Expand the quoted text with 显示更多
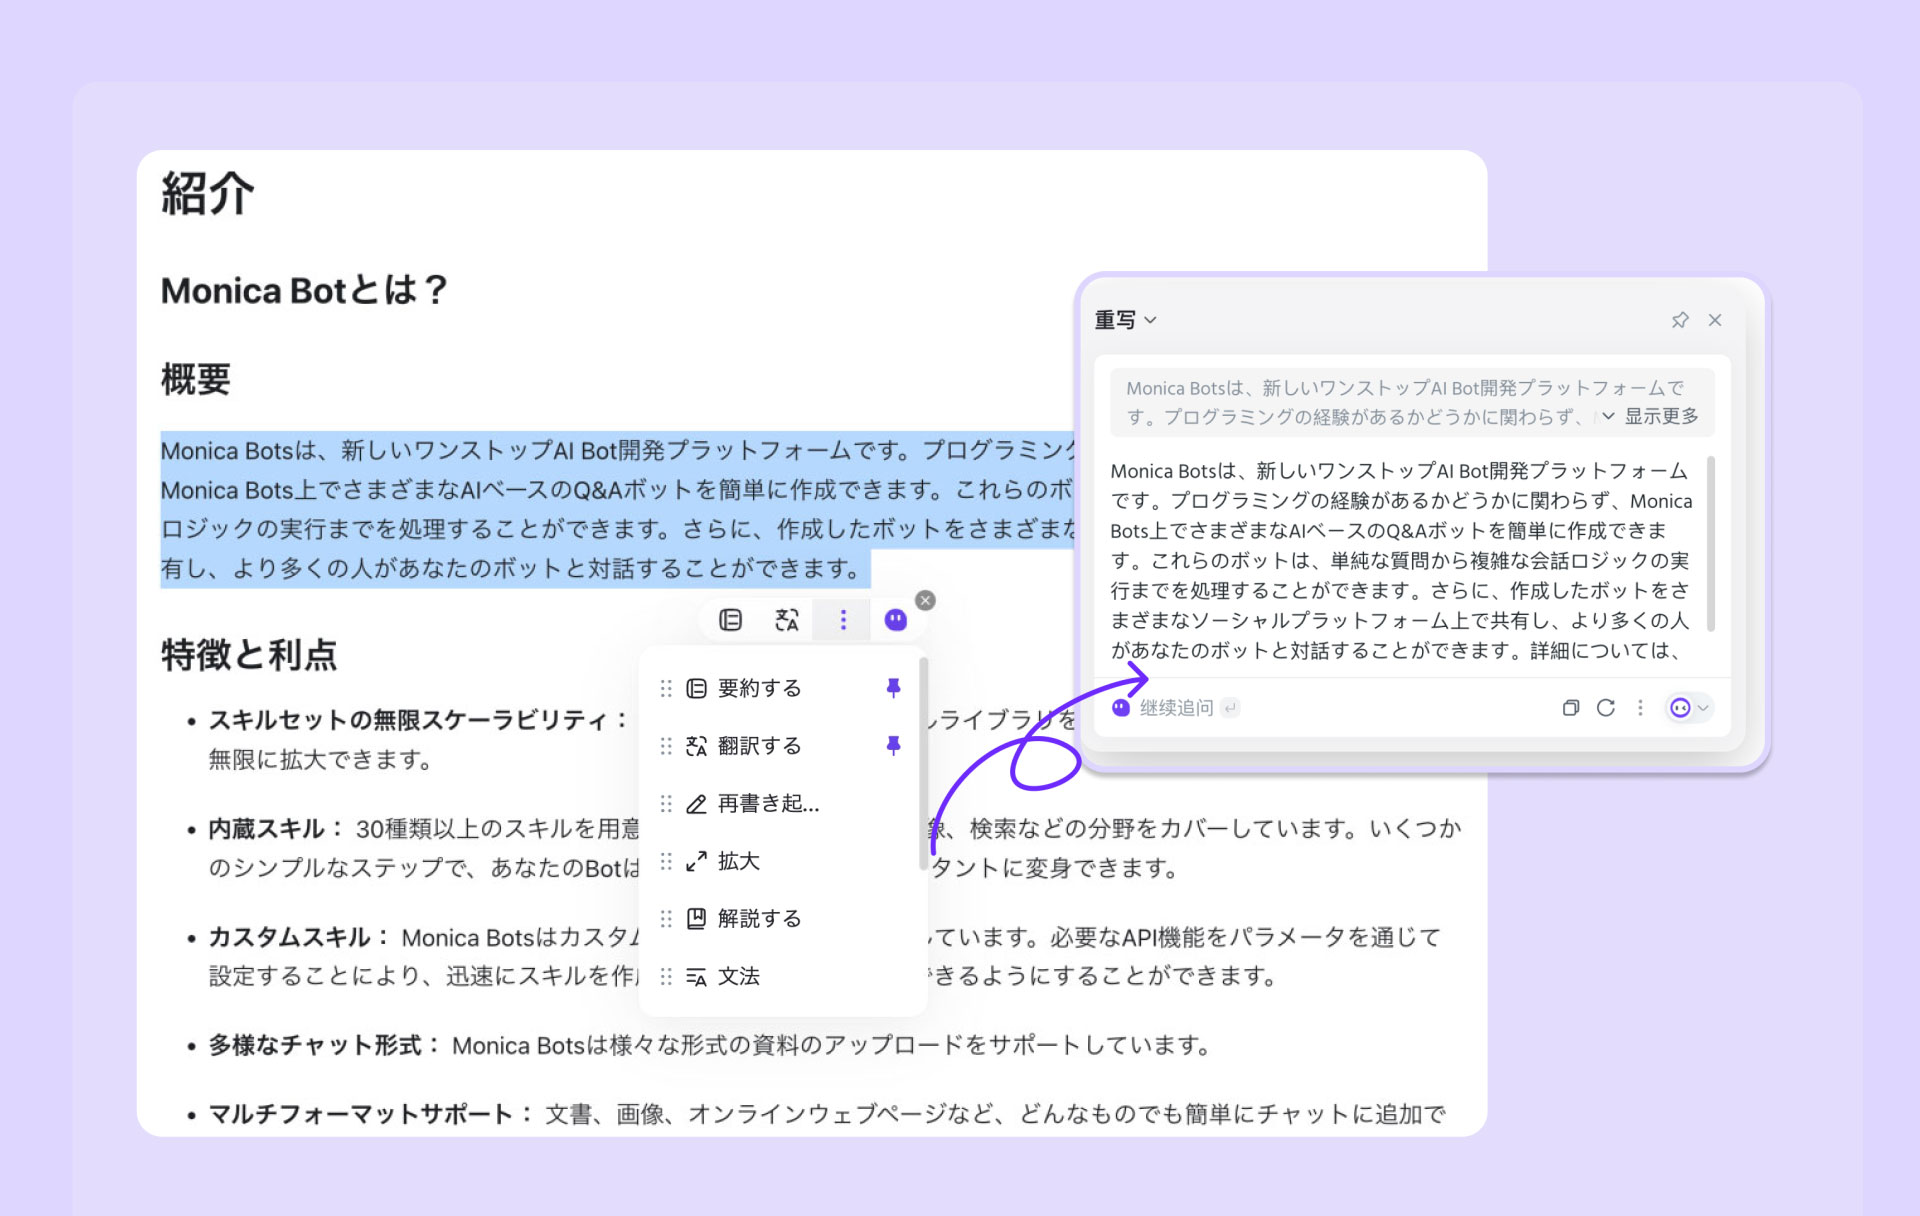 pyautogui.click(x=1651, y=416)
